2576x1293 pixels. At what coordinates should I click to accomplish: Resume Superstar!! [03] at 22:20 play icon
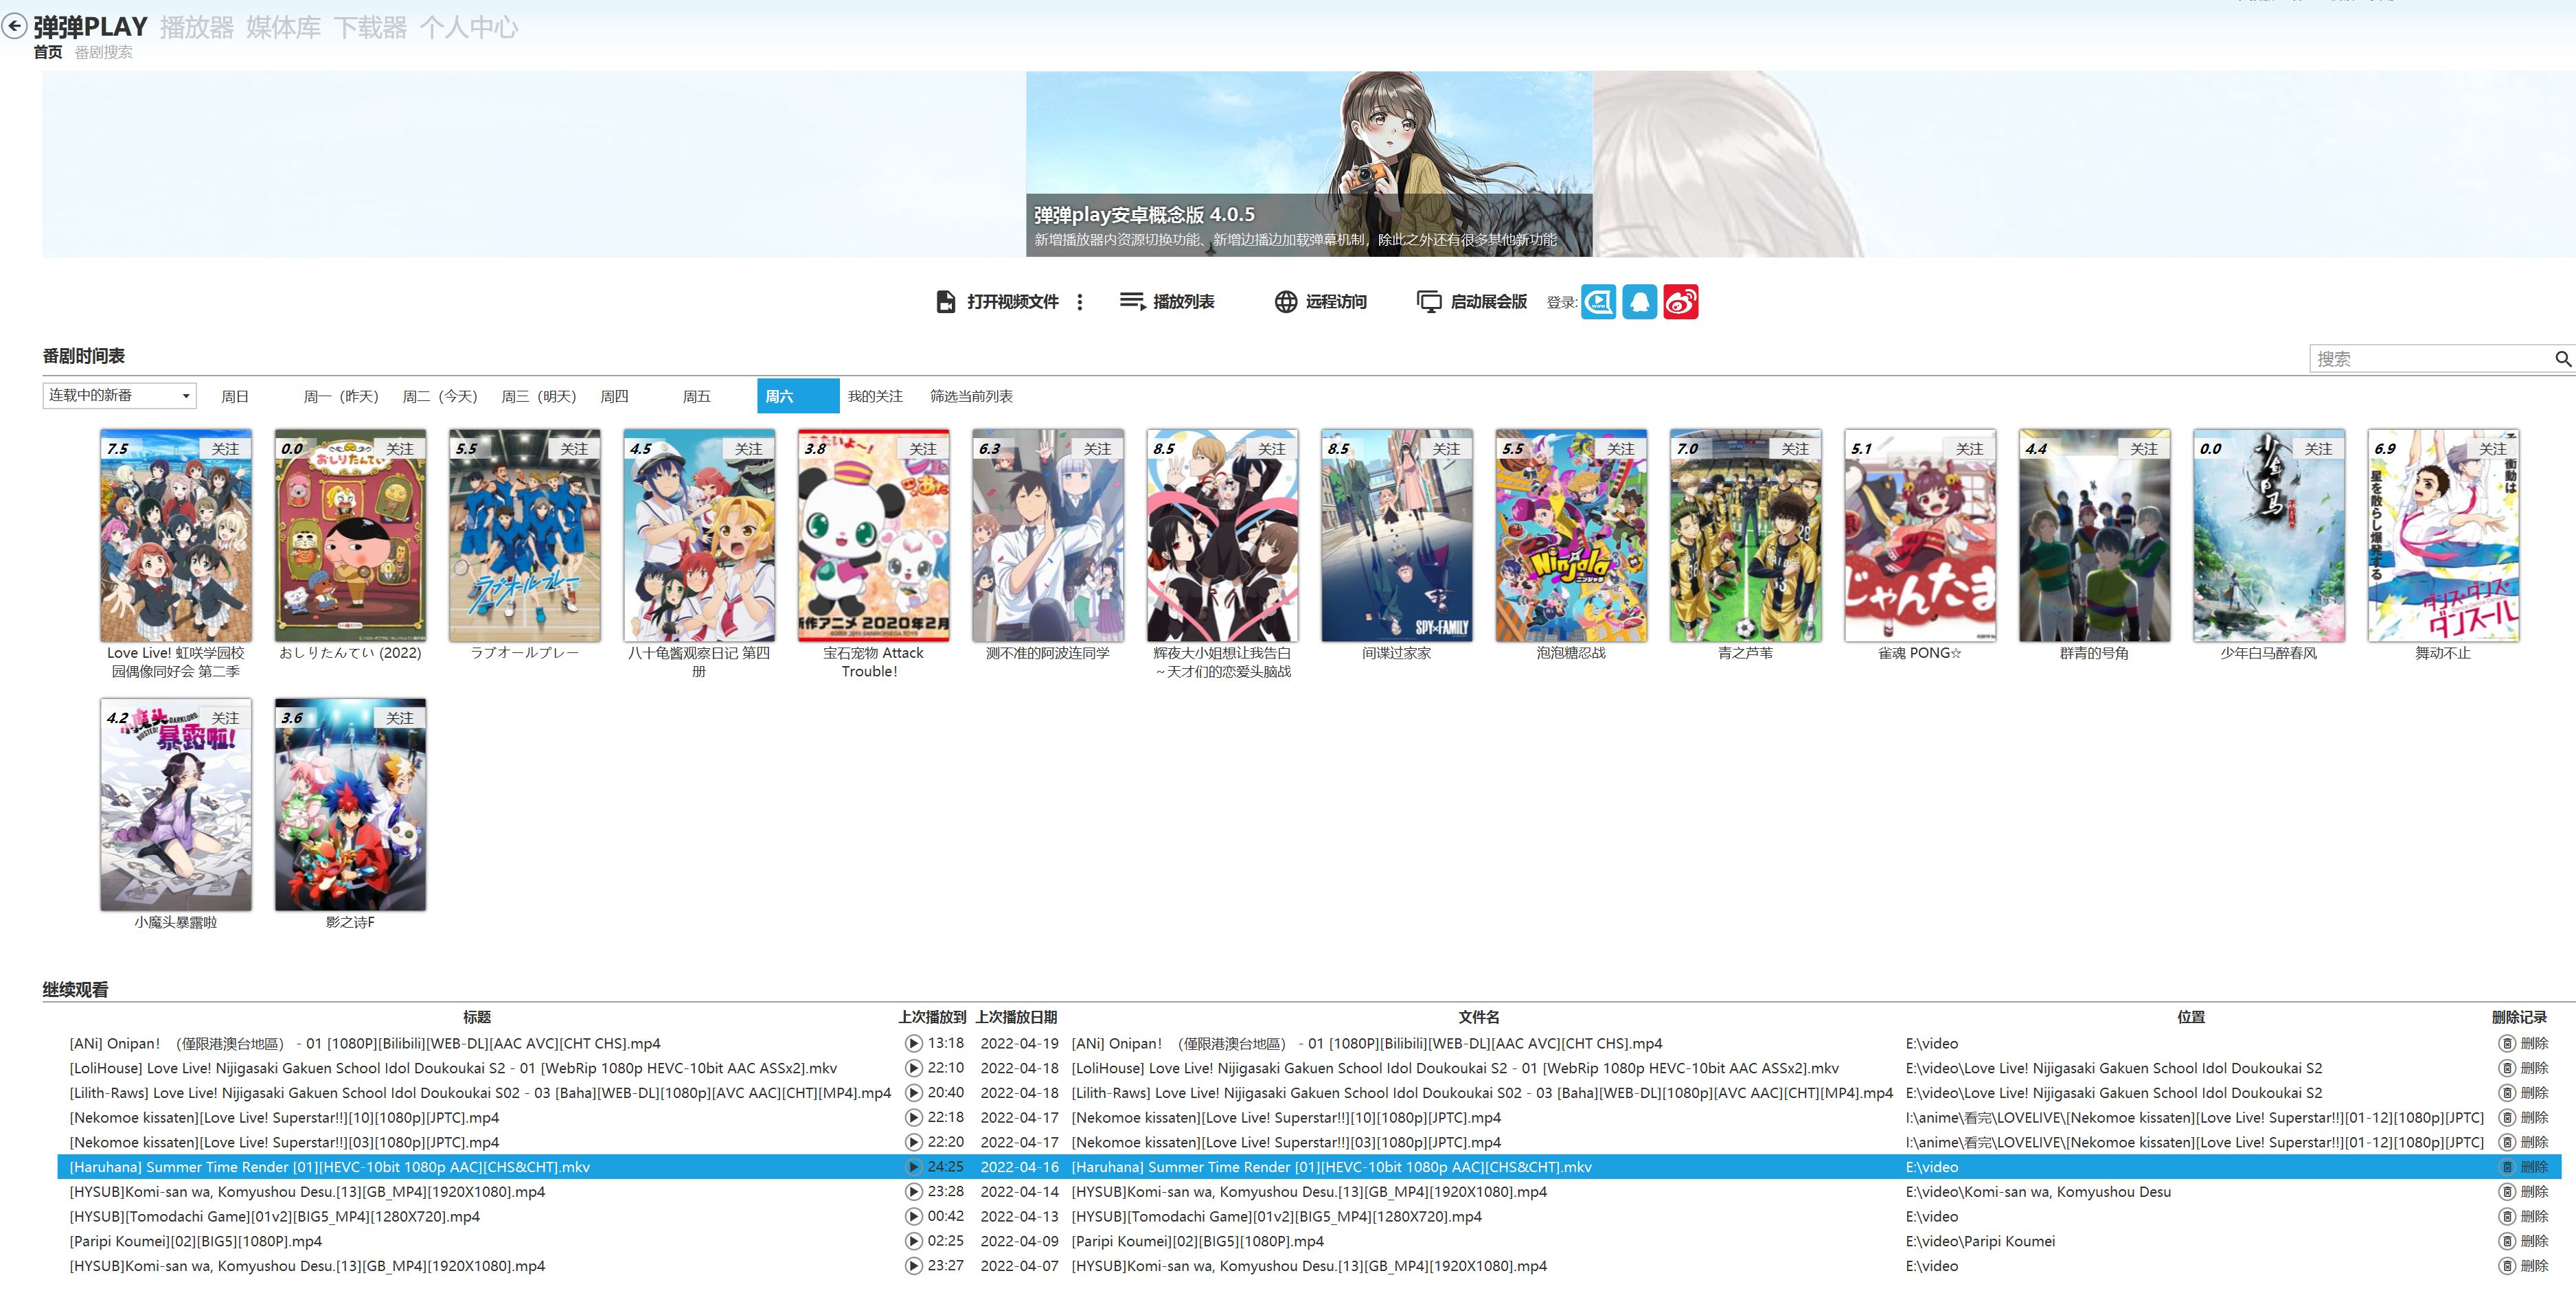click(913, 1142)
